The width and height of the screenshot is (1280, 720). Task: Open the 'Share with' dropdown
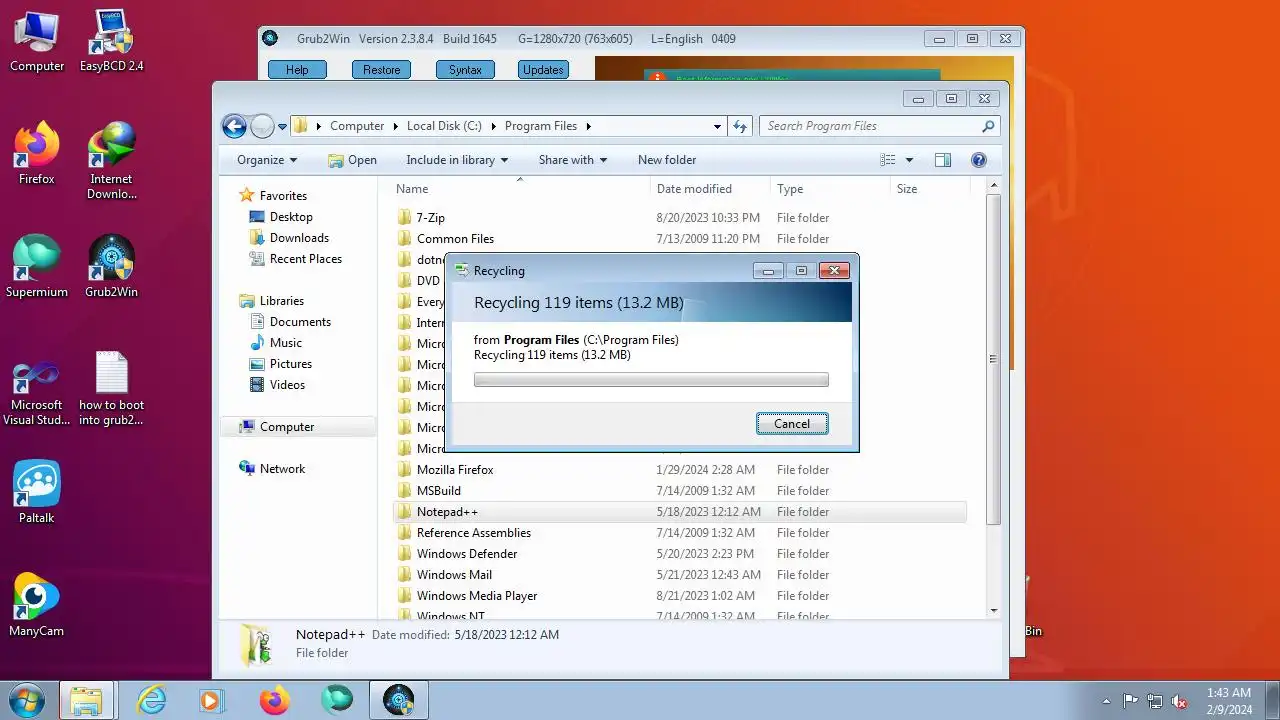pyautogui.click(x=573, y=160)
